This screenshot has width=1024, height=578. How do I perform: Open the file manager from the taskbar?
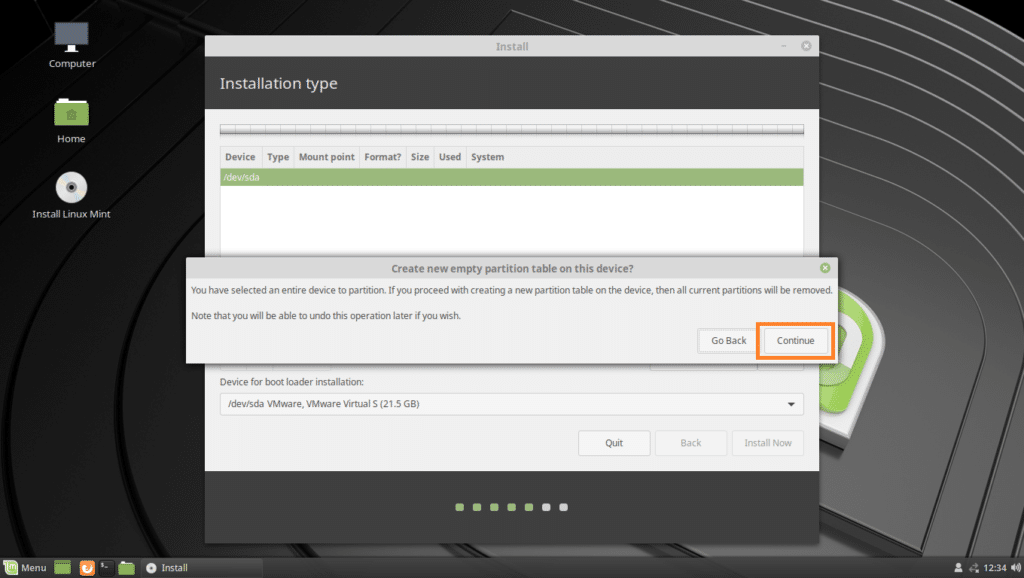pyautogui.click(x=126, y=567)
